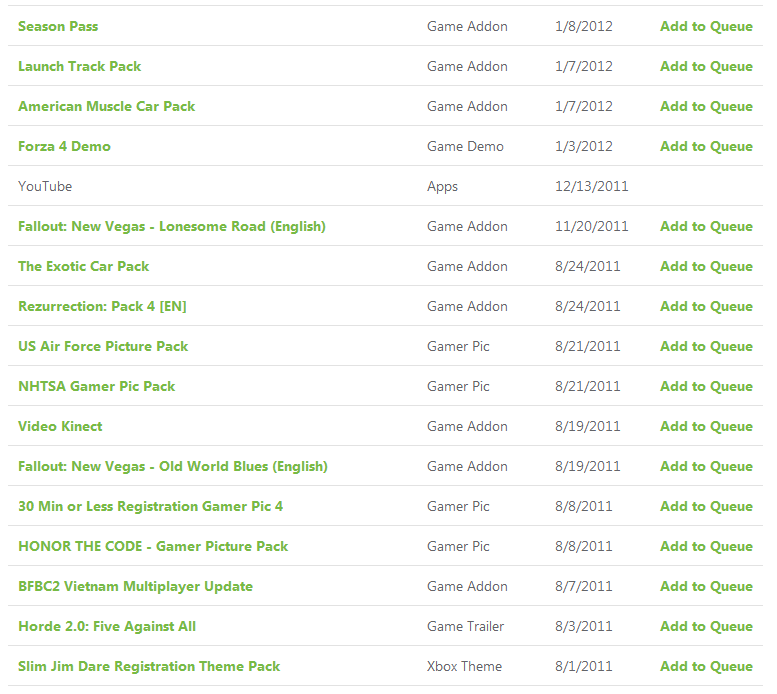Add Lonesome Road to queue
777x694 pixels.
click(x=706, y=226)
